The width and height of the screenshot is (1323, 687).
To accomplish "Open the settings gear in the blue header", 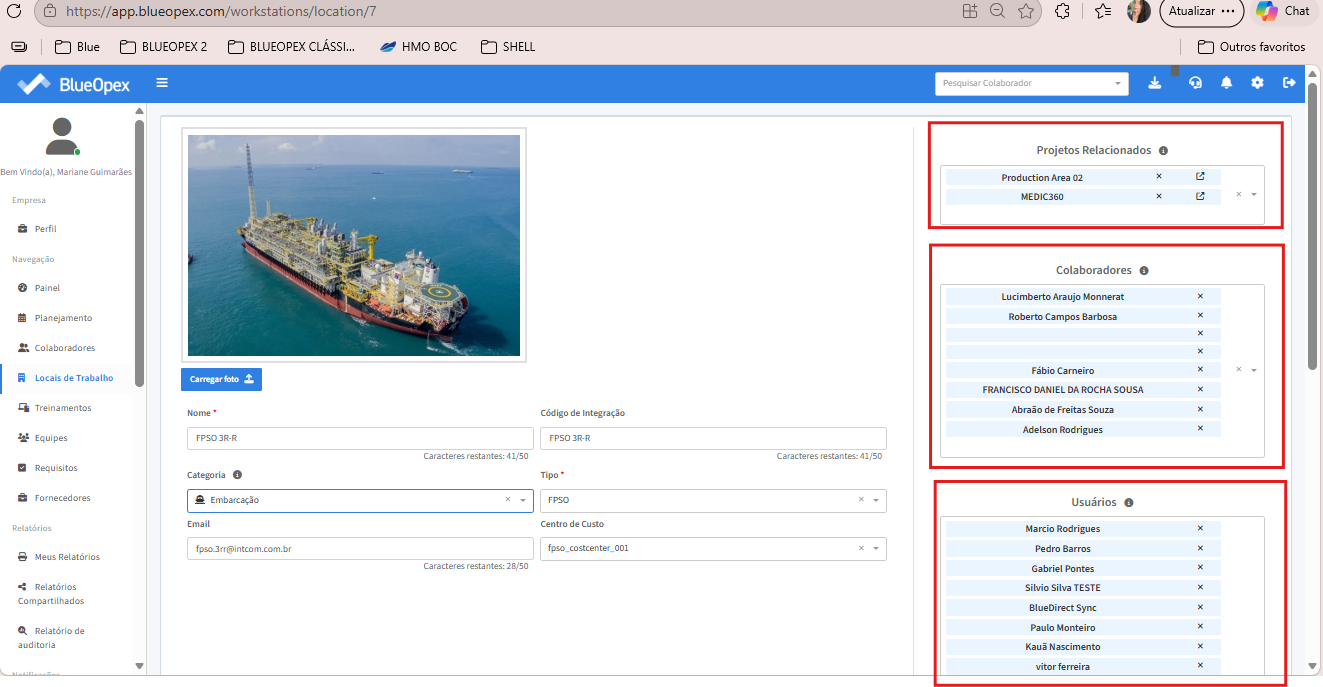I will 1257,83.
